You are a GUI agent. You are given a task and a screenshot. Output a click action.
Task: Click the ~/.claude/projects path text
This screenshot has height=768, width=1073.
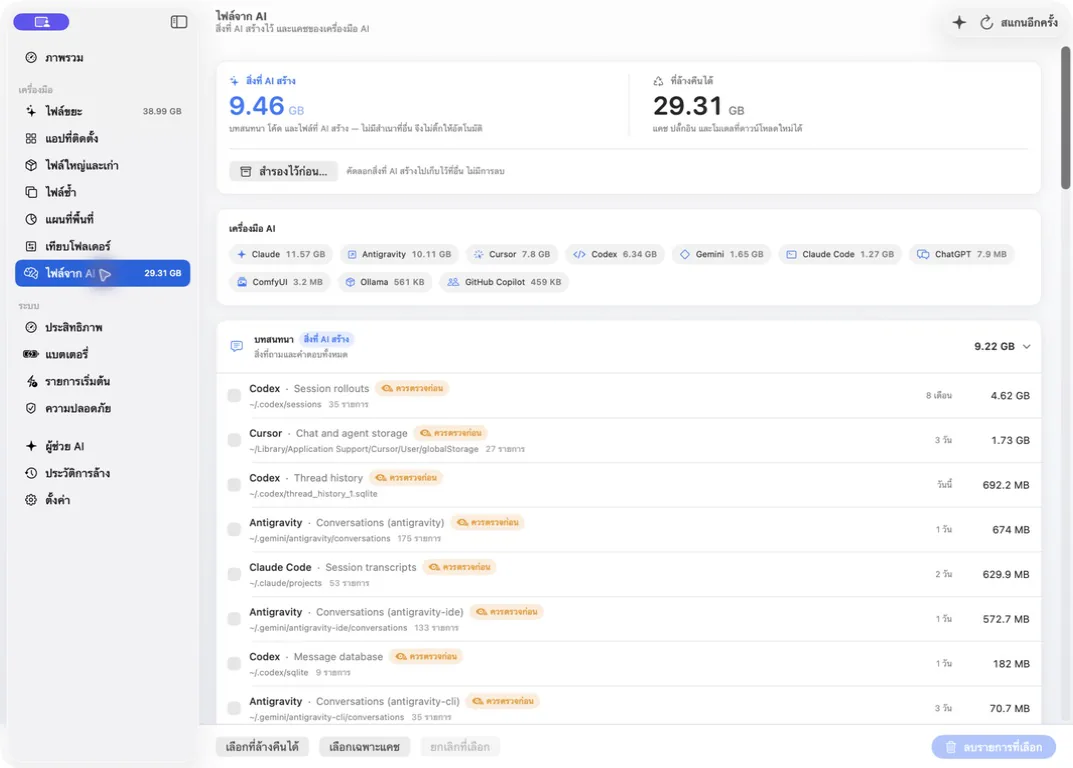[285, 583]
